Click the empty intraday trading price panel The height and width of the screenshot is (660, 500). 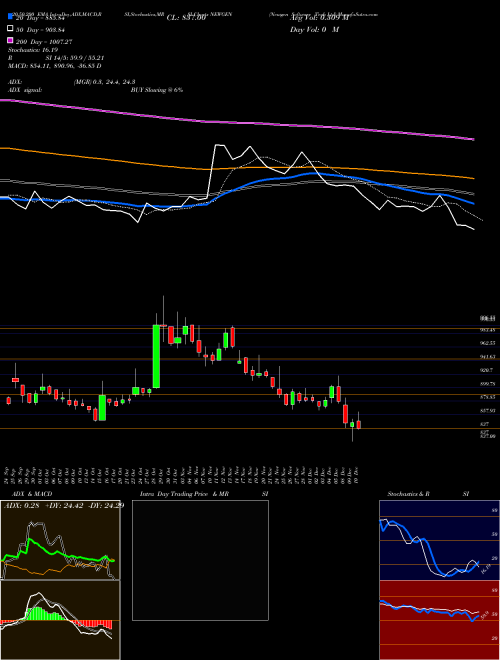[x=200, y=560]
